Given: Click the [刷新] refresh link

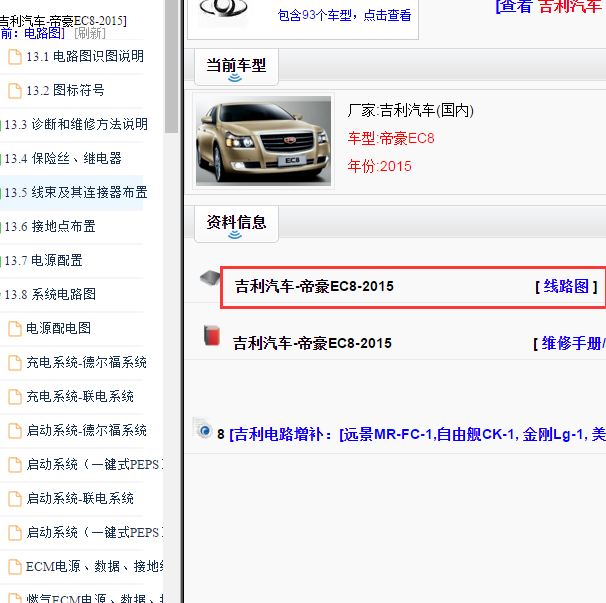Looking at the screenshot, I should pos(90,33).
